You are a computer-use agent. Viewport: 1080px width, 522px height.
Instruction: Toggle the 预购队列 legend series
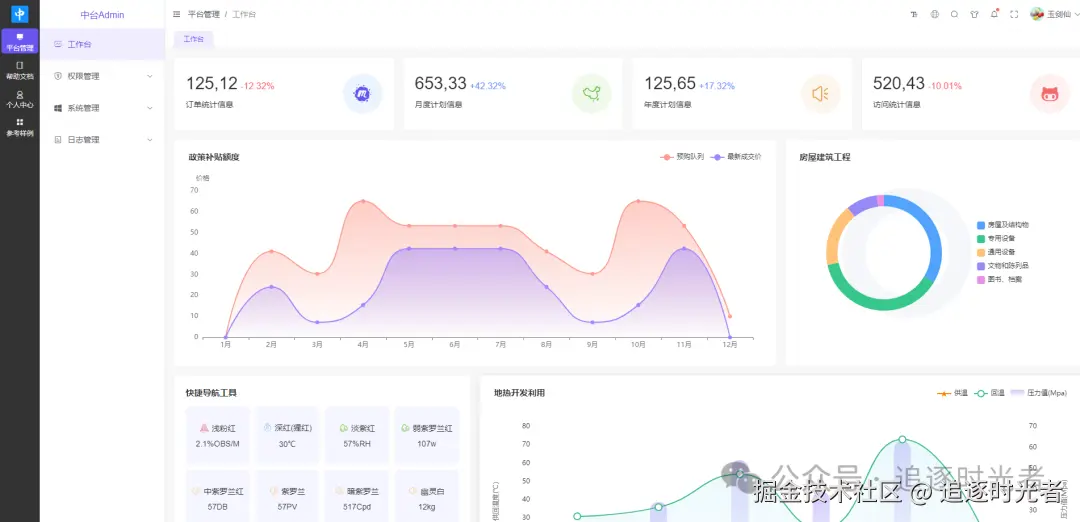point(682,157)
